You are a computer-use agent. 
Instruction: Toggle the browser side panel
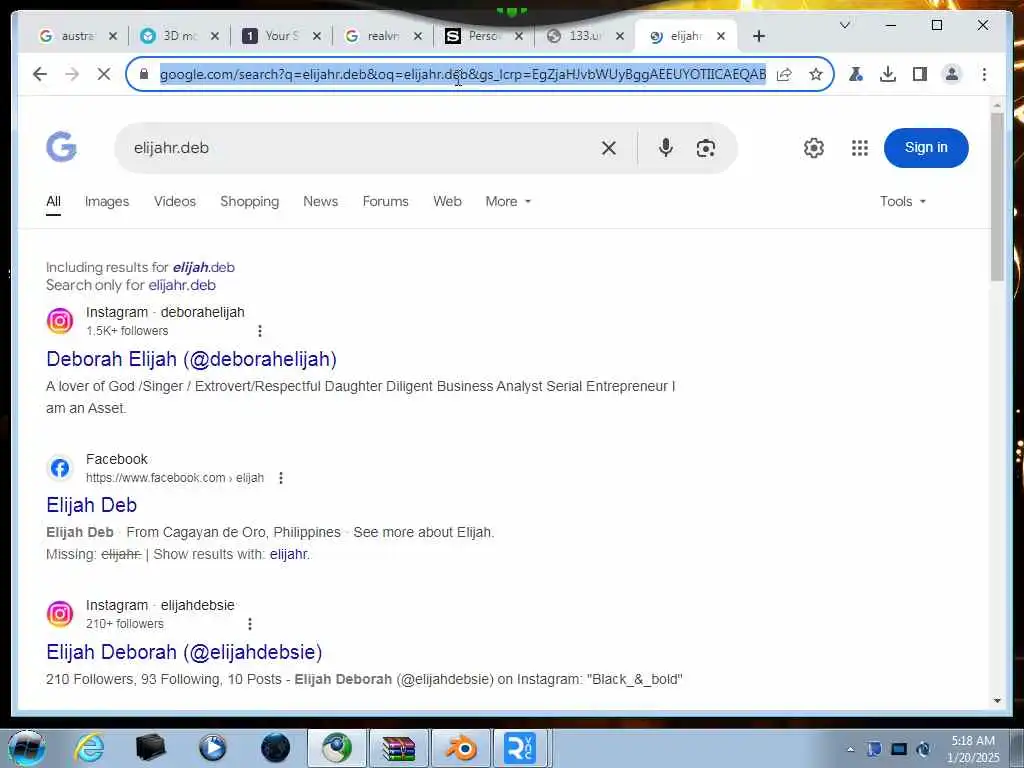click(920, 74)
